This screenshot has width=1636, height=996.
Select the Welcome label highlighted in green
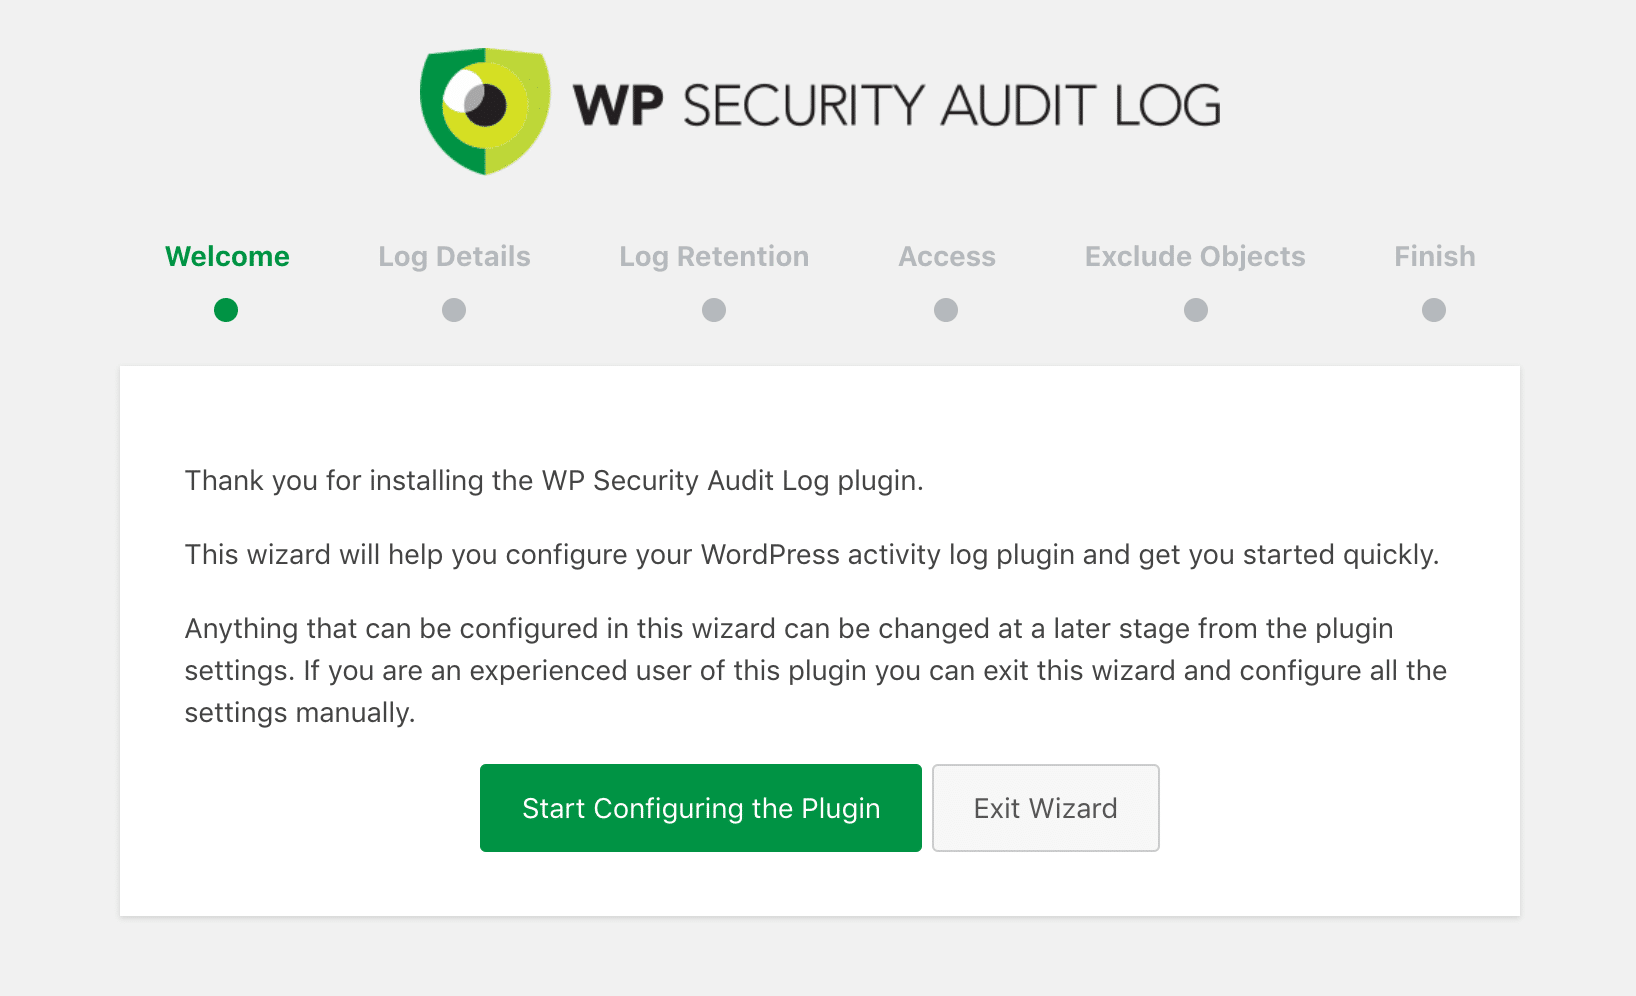[226, 256]
